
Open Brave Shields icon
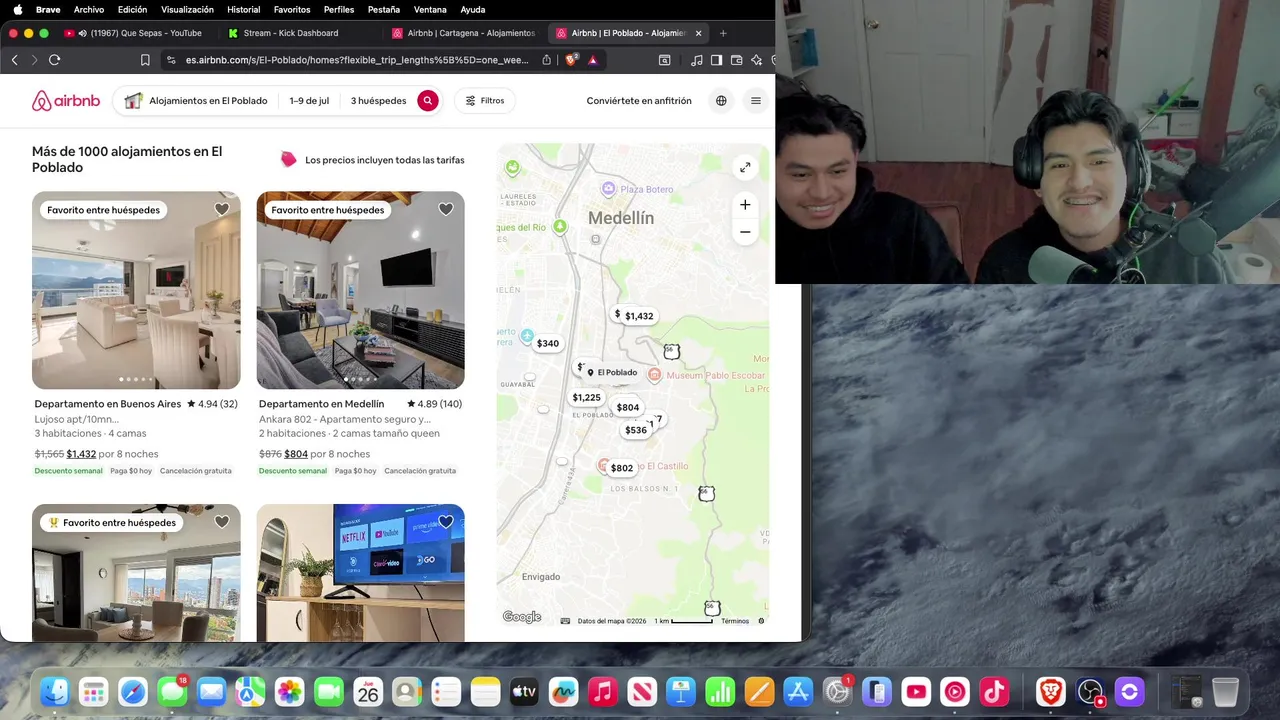click(x=572, y=60)
